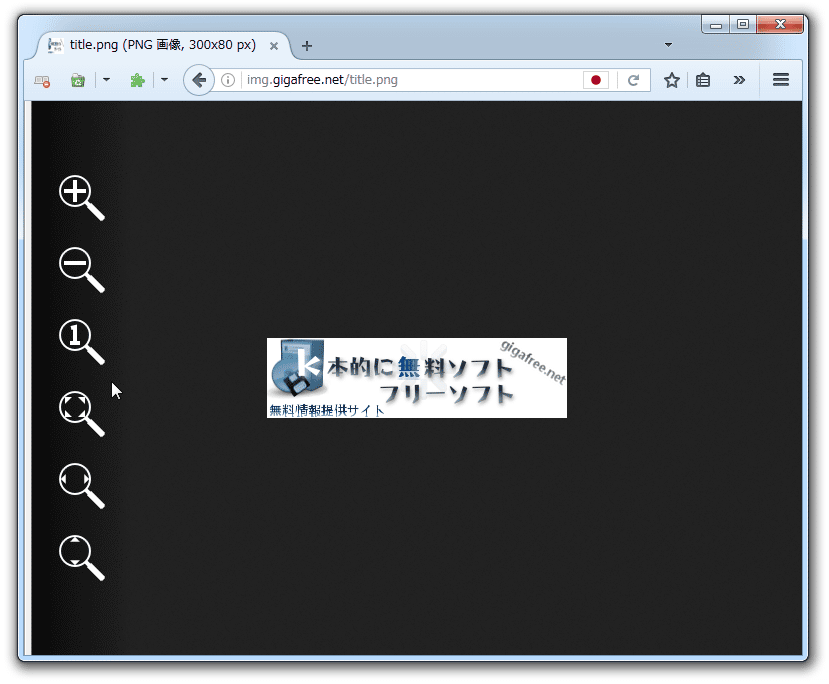
Task: Close the title.png tab
Action: click(x=274, y=46)
